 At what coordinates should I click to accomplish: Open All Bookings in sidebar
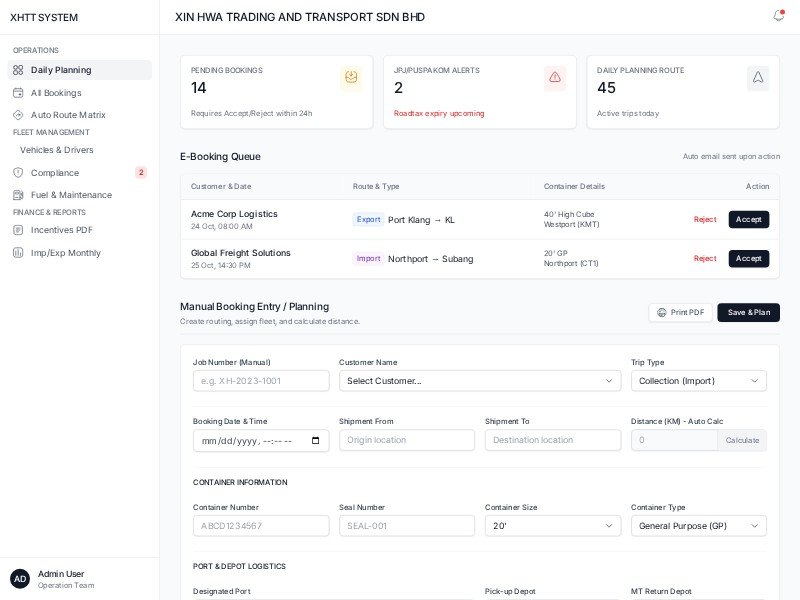pyautogui.click(x=56, y=93)
